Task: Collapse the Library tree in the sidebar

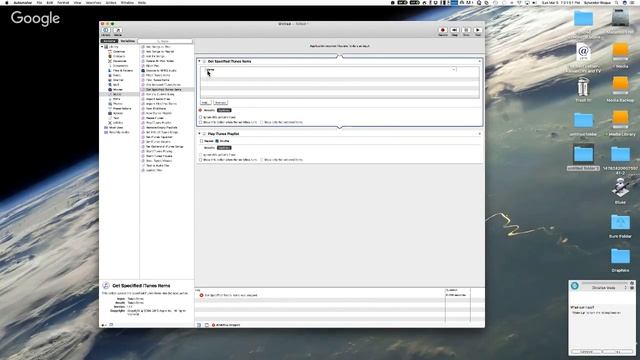Action: (x=102, y=47)
